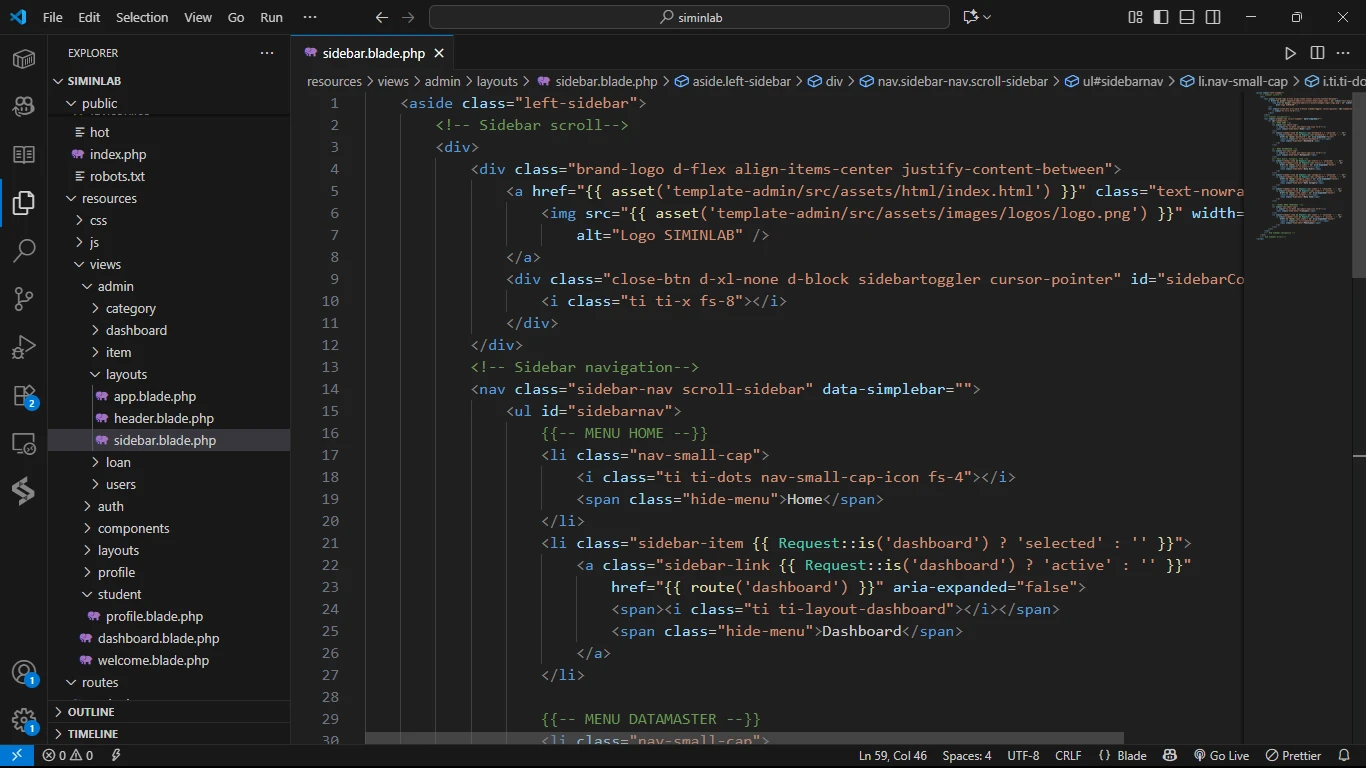
Task: Toggle the secondary side bar layout button
Action: [x=1213, y=17]
